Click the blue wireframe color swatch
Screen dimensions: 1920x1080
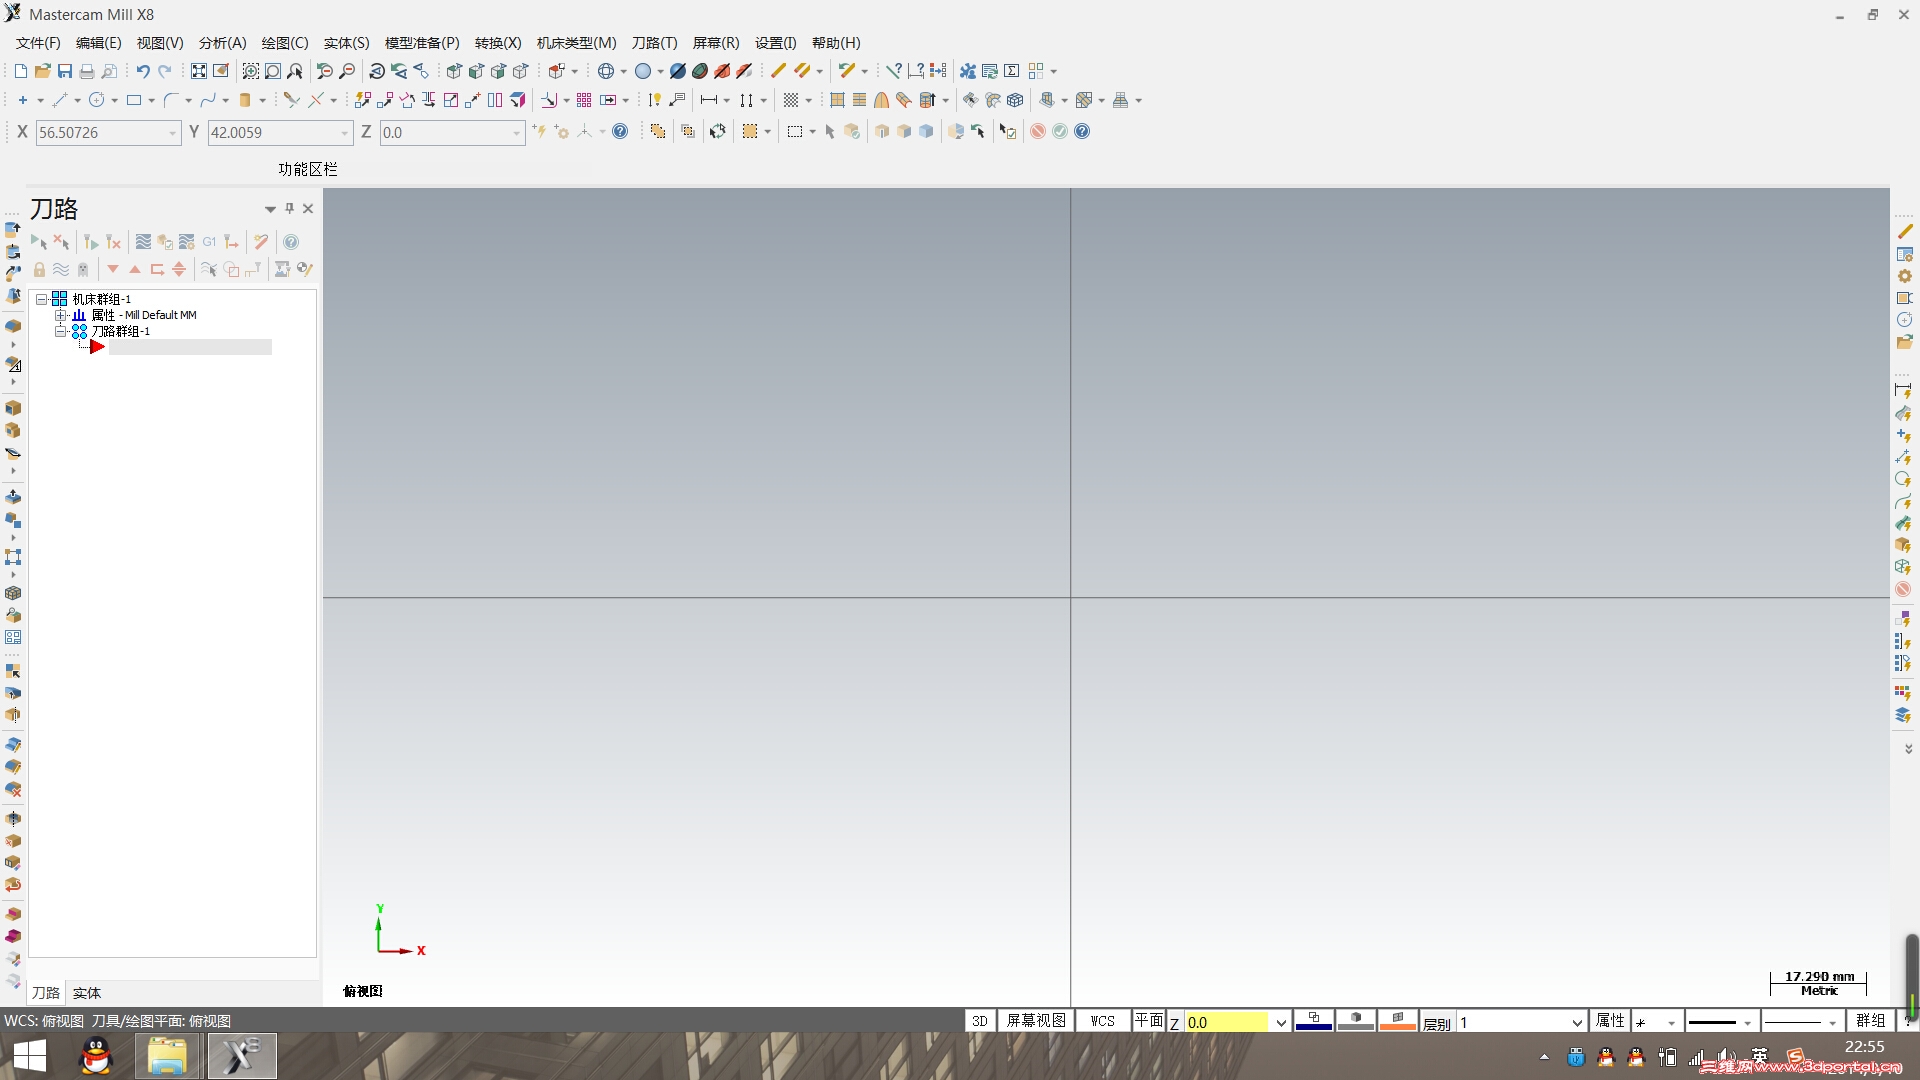coord(1313,1021)
